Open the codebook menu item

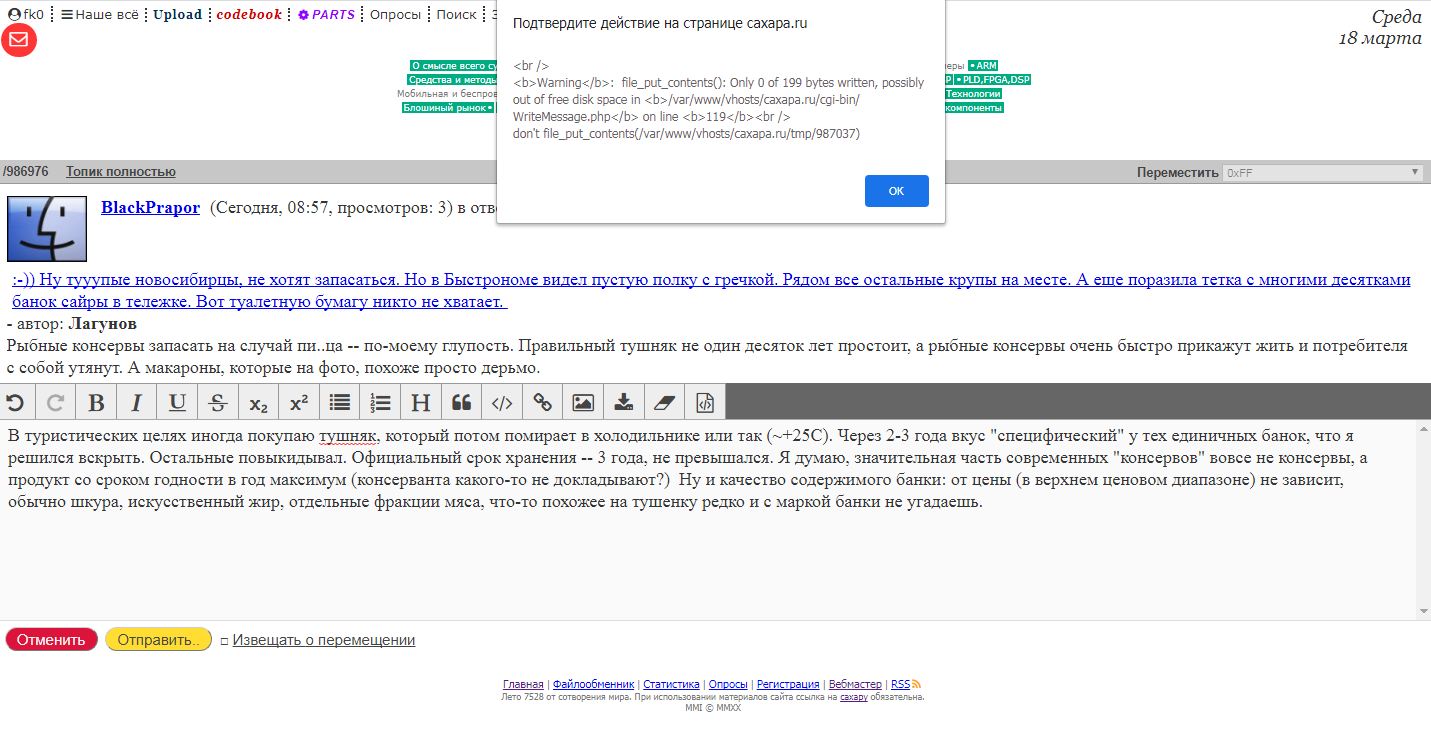249,15
